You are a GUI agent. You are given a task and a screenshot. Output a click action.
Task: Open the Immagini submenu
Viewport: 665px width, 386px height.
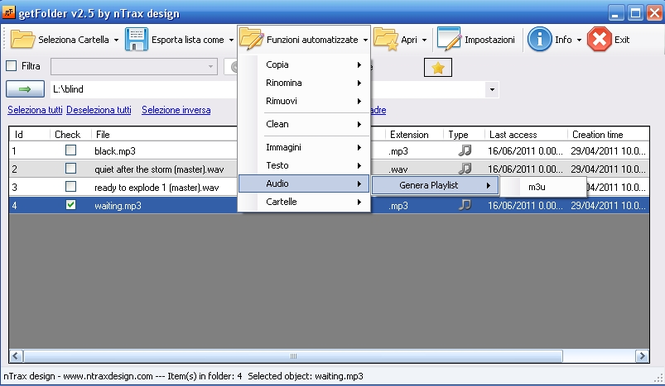pyautogui.click(x=304, y=147)
